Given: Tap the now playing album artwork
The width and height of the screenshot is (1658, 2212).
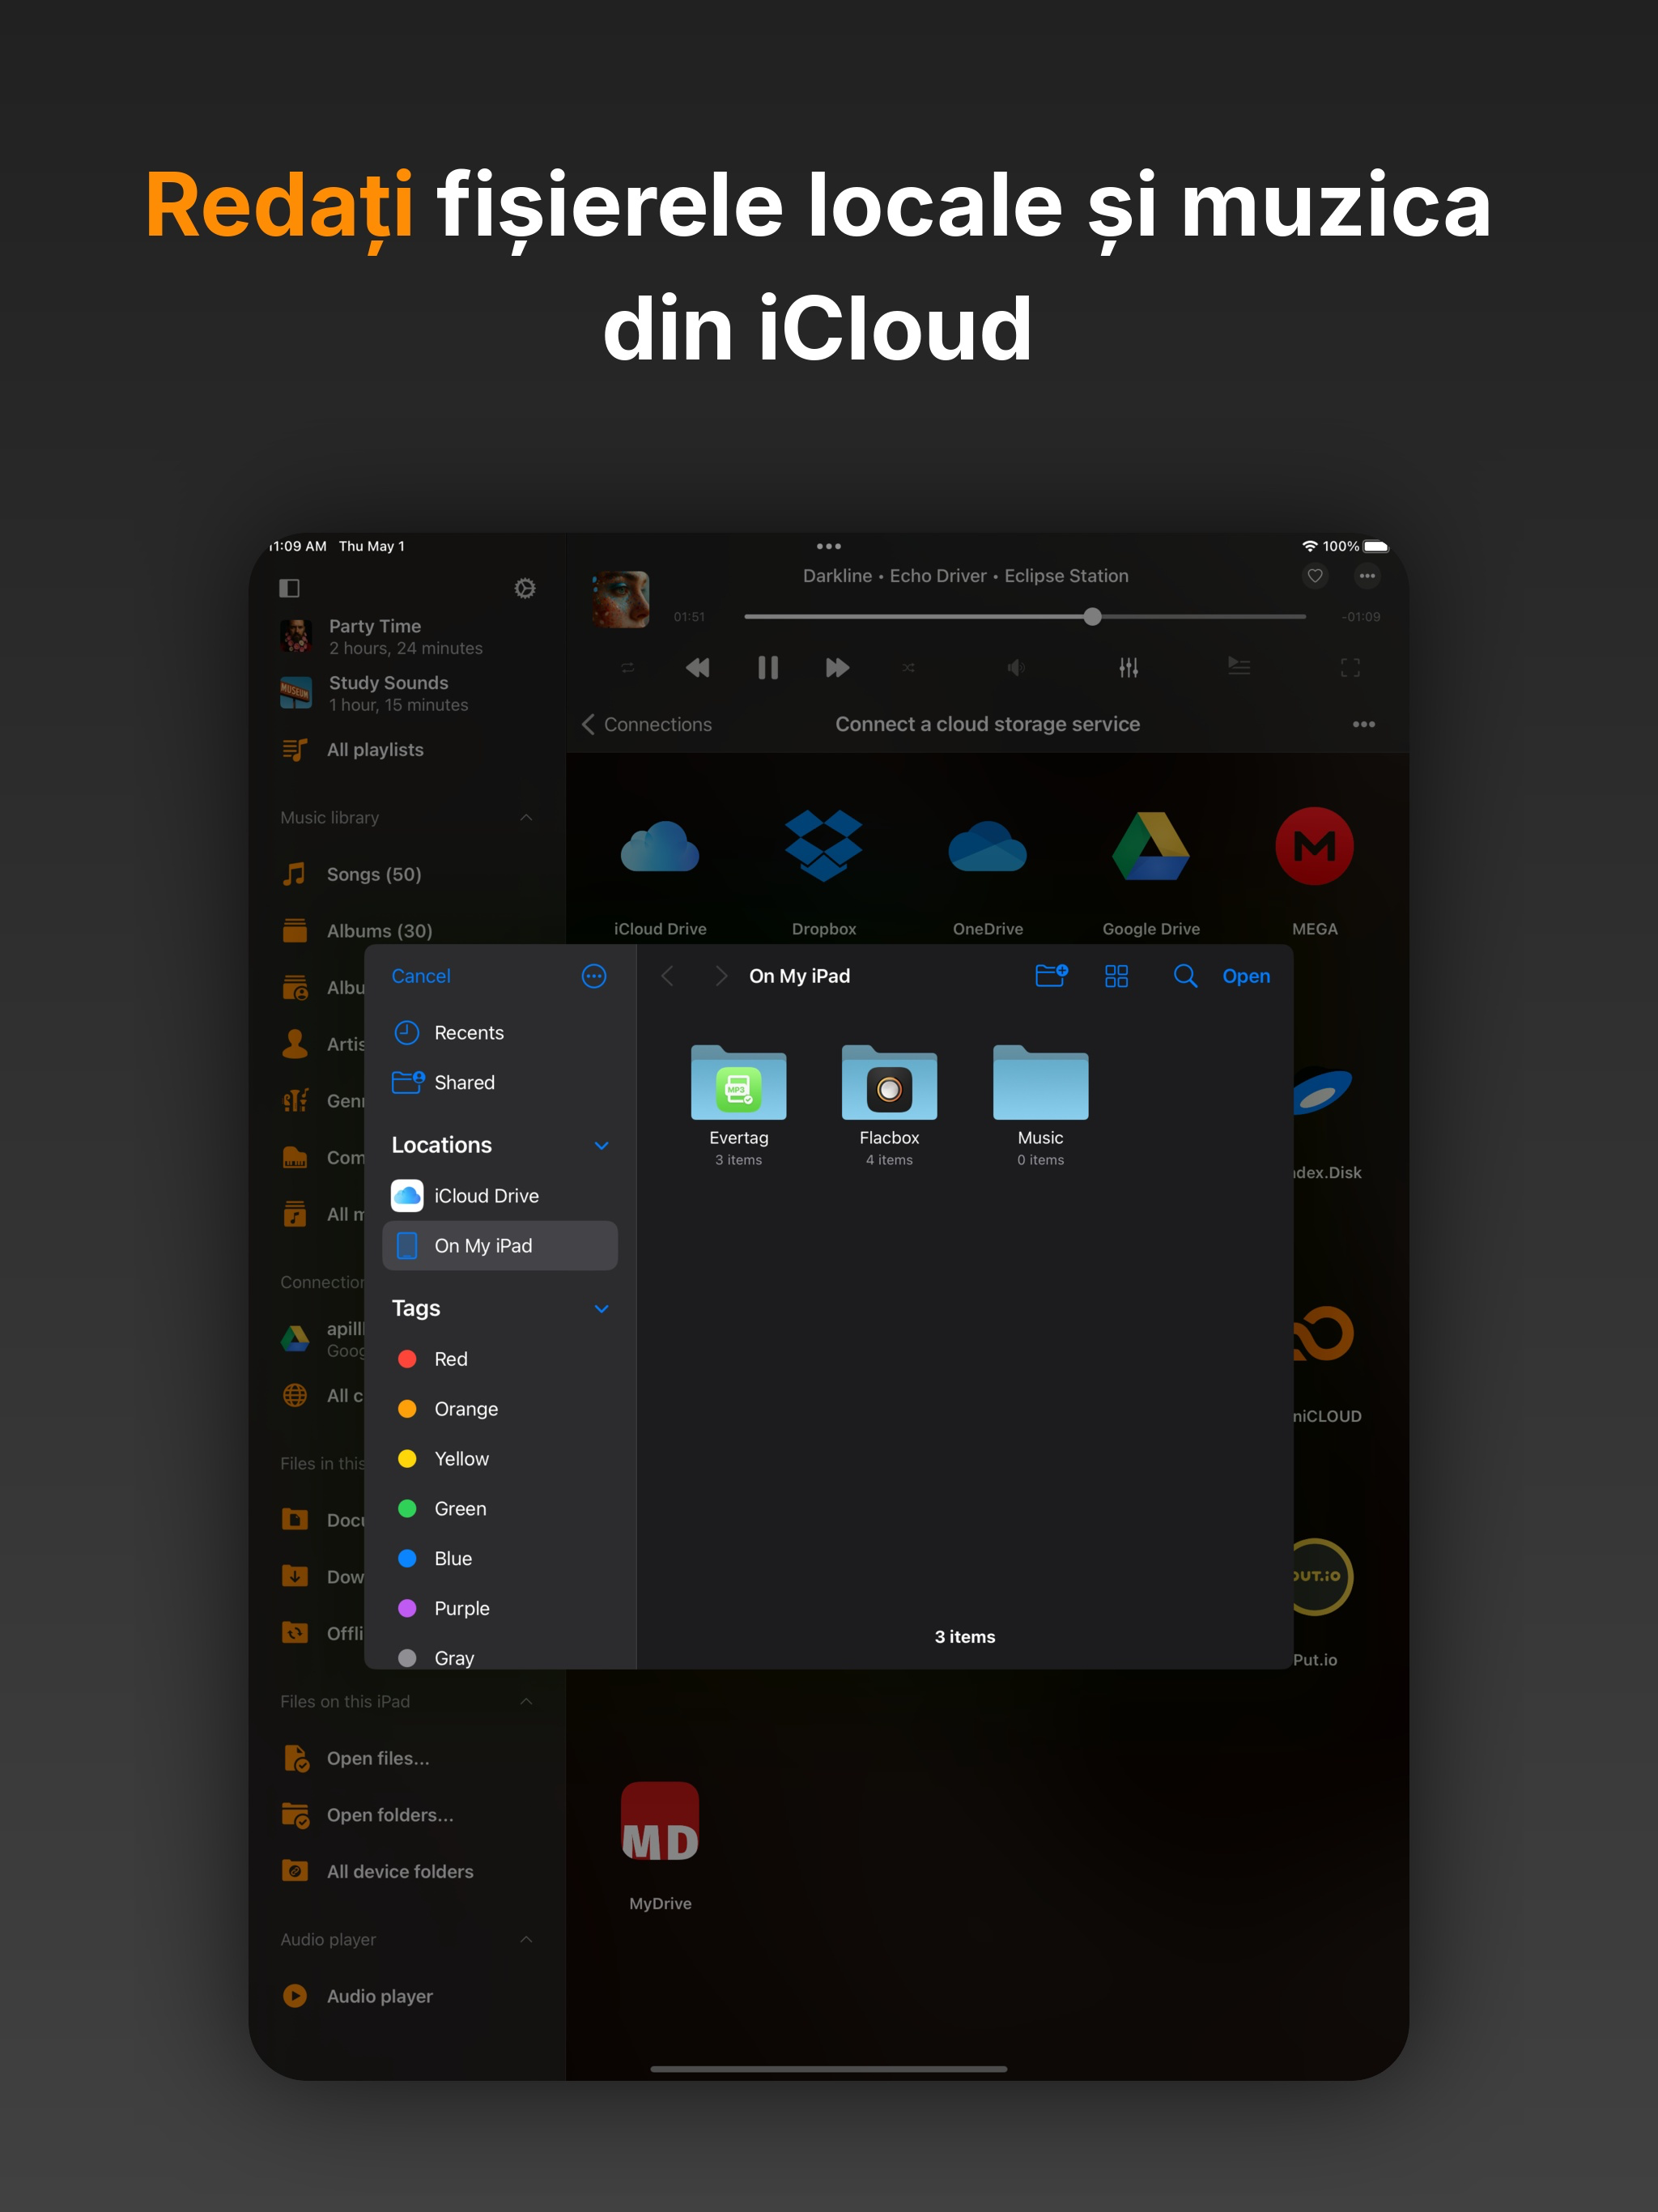Looking at the screenshot, I should pos(621,600).
